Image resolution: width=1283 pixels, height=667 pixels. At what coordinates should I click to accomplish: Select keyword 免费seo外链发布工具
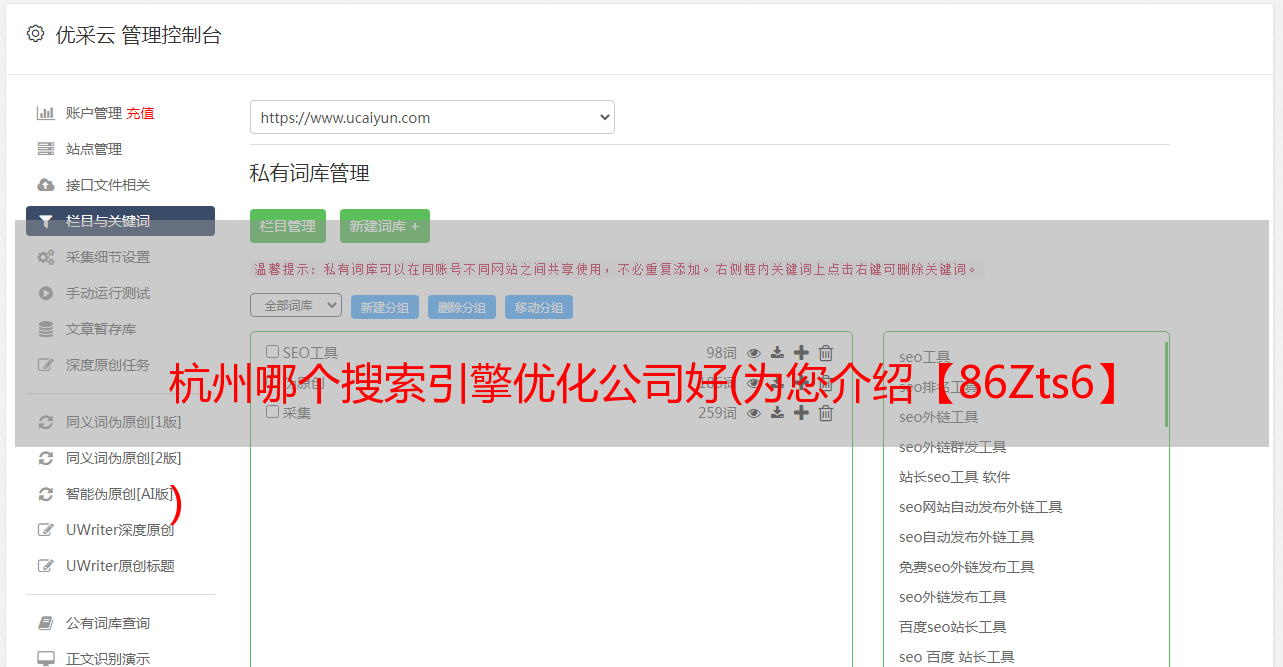point(967,567)
